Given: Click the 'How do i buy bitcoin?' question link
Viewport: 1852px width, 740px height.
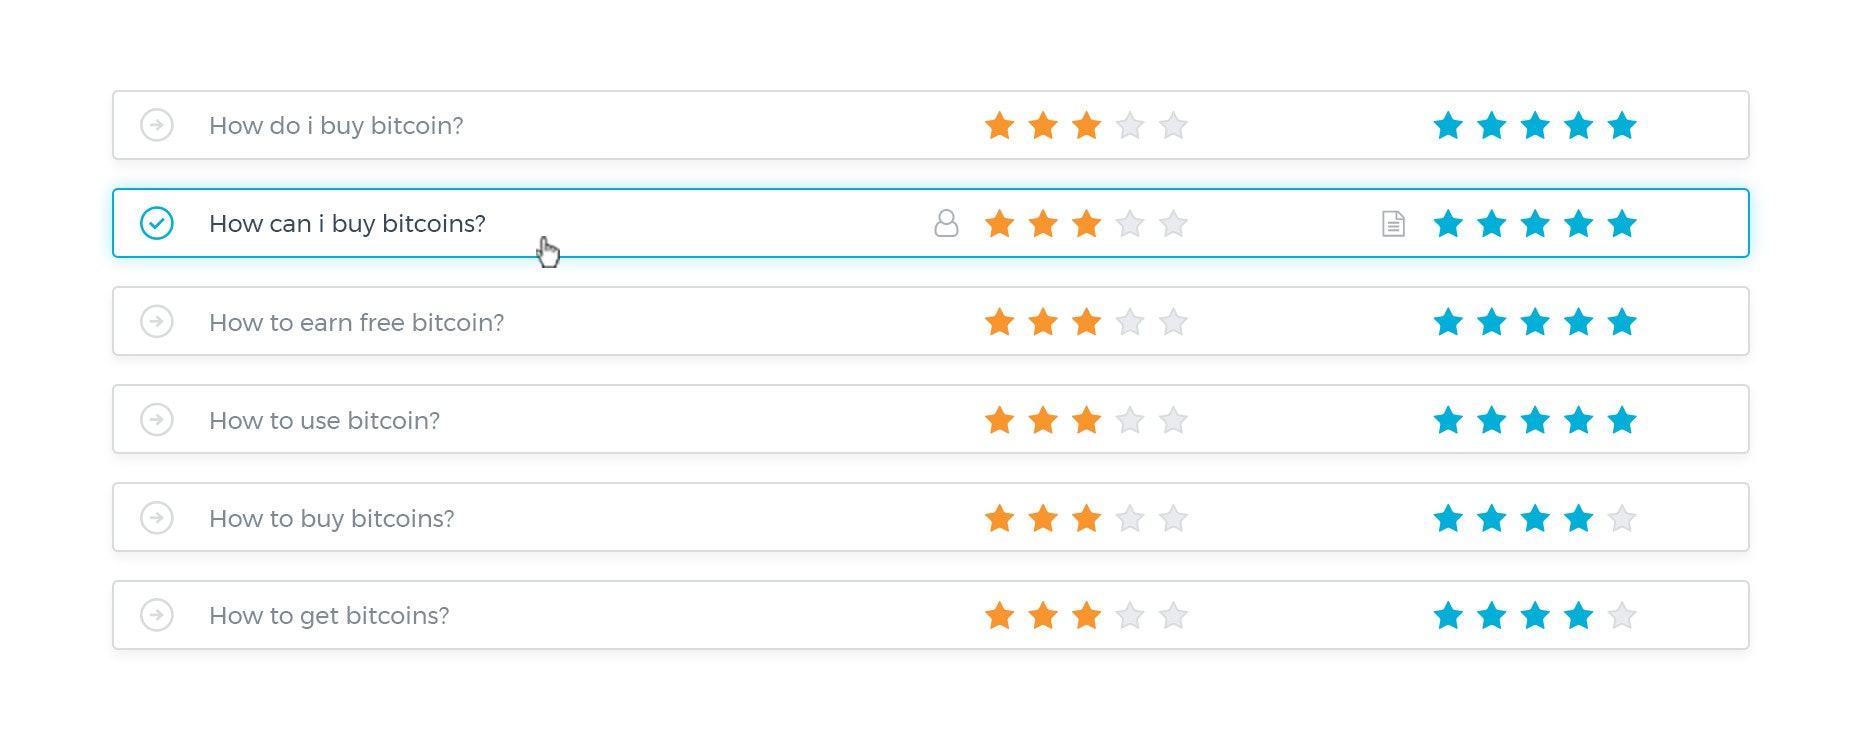Looking at the screenshot, I should click(336, 125).
